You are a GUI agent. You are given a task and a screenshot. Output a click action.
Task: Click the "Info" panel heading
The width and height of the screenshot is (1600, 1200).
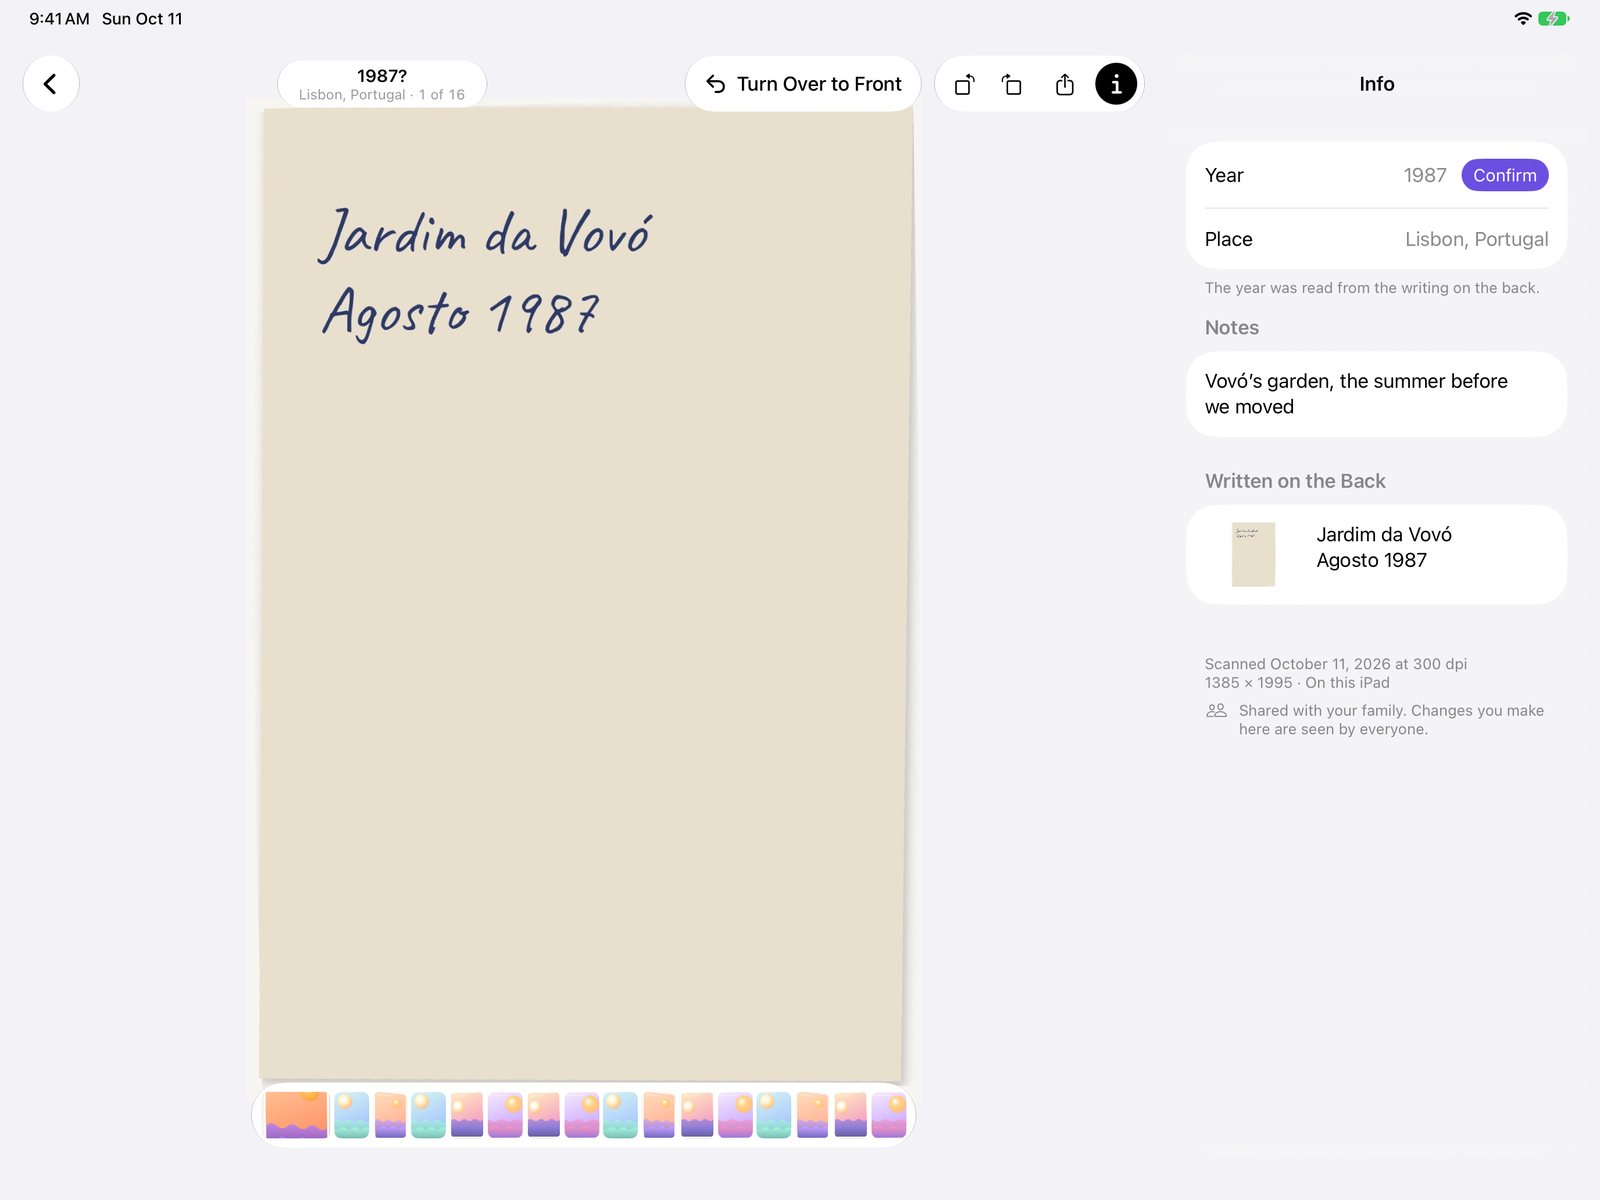pos(1376,84)
